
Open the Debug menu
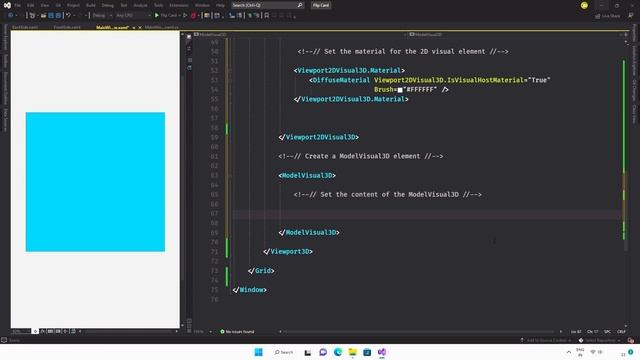(x=108, y=5)
